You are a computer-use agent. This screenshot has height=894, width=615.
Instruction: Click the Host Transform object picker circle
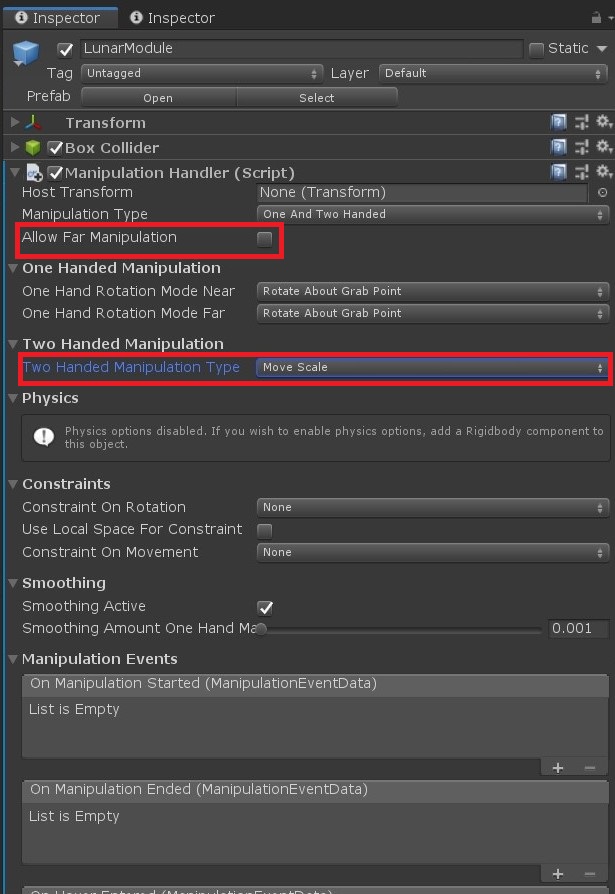[602, 193]
